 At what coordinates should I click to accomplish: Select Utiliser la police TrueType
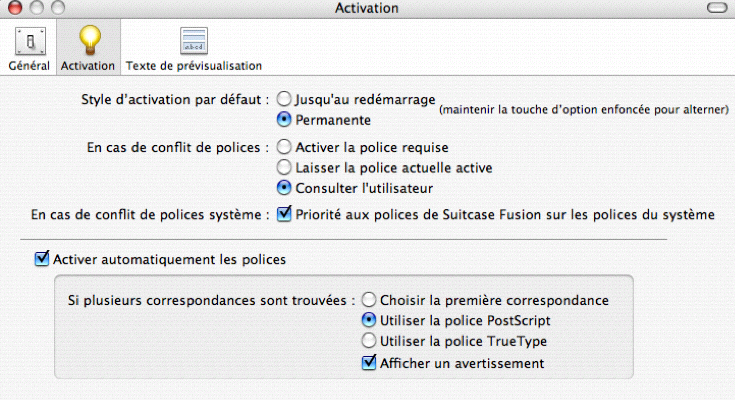[368, 341]
